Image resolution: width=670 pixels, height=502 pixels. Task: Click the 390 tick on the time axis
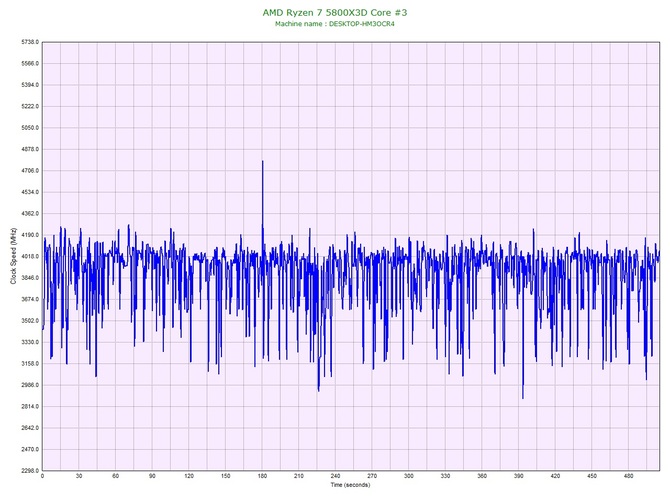[519, 476]
